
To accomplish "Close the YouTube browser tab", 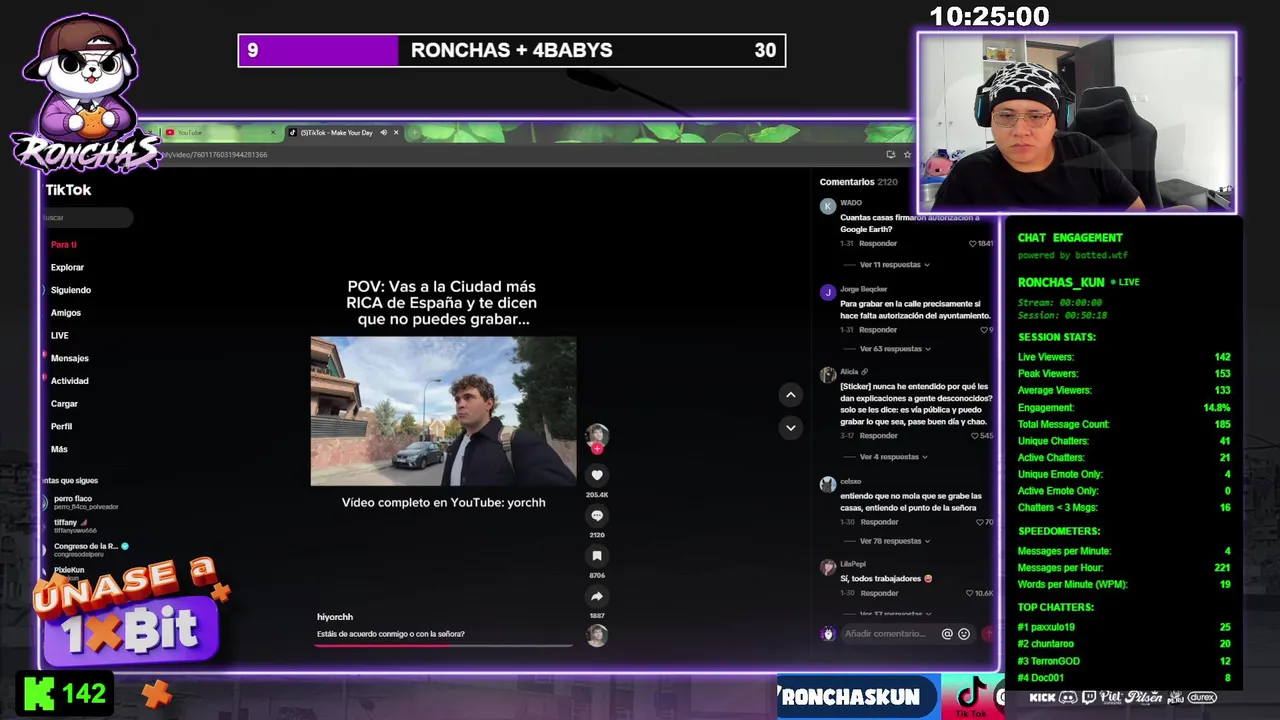I will 272,132.
